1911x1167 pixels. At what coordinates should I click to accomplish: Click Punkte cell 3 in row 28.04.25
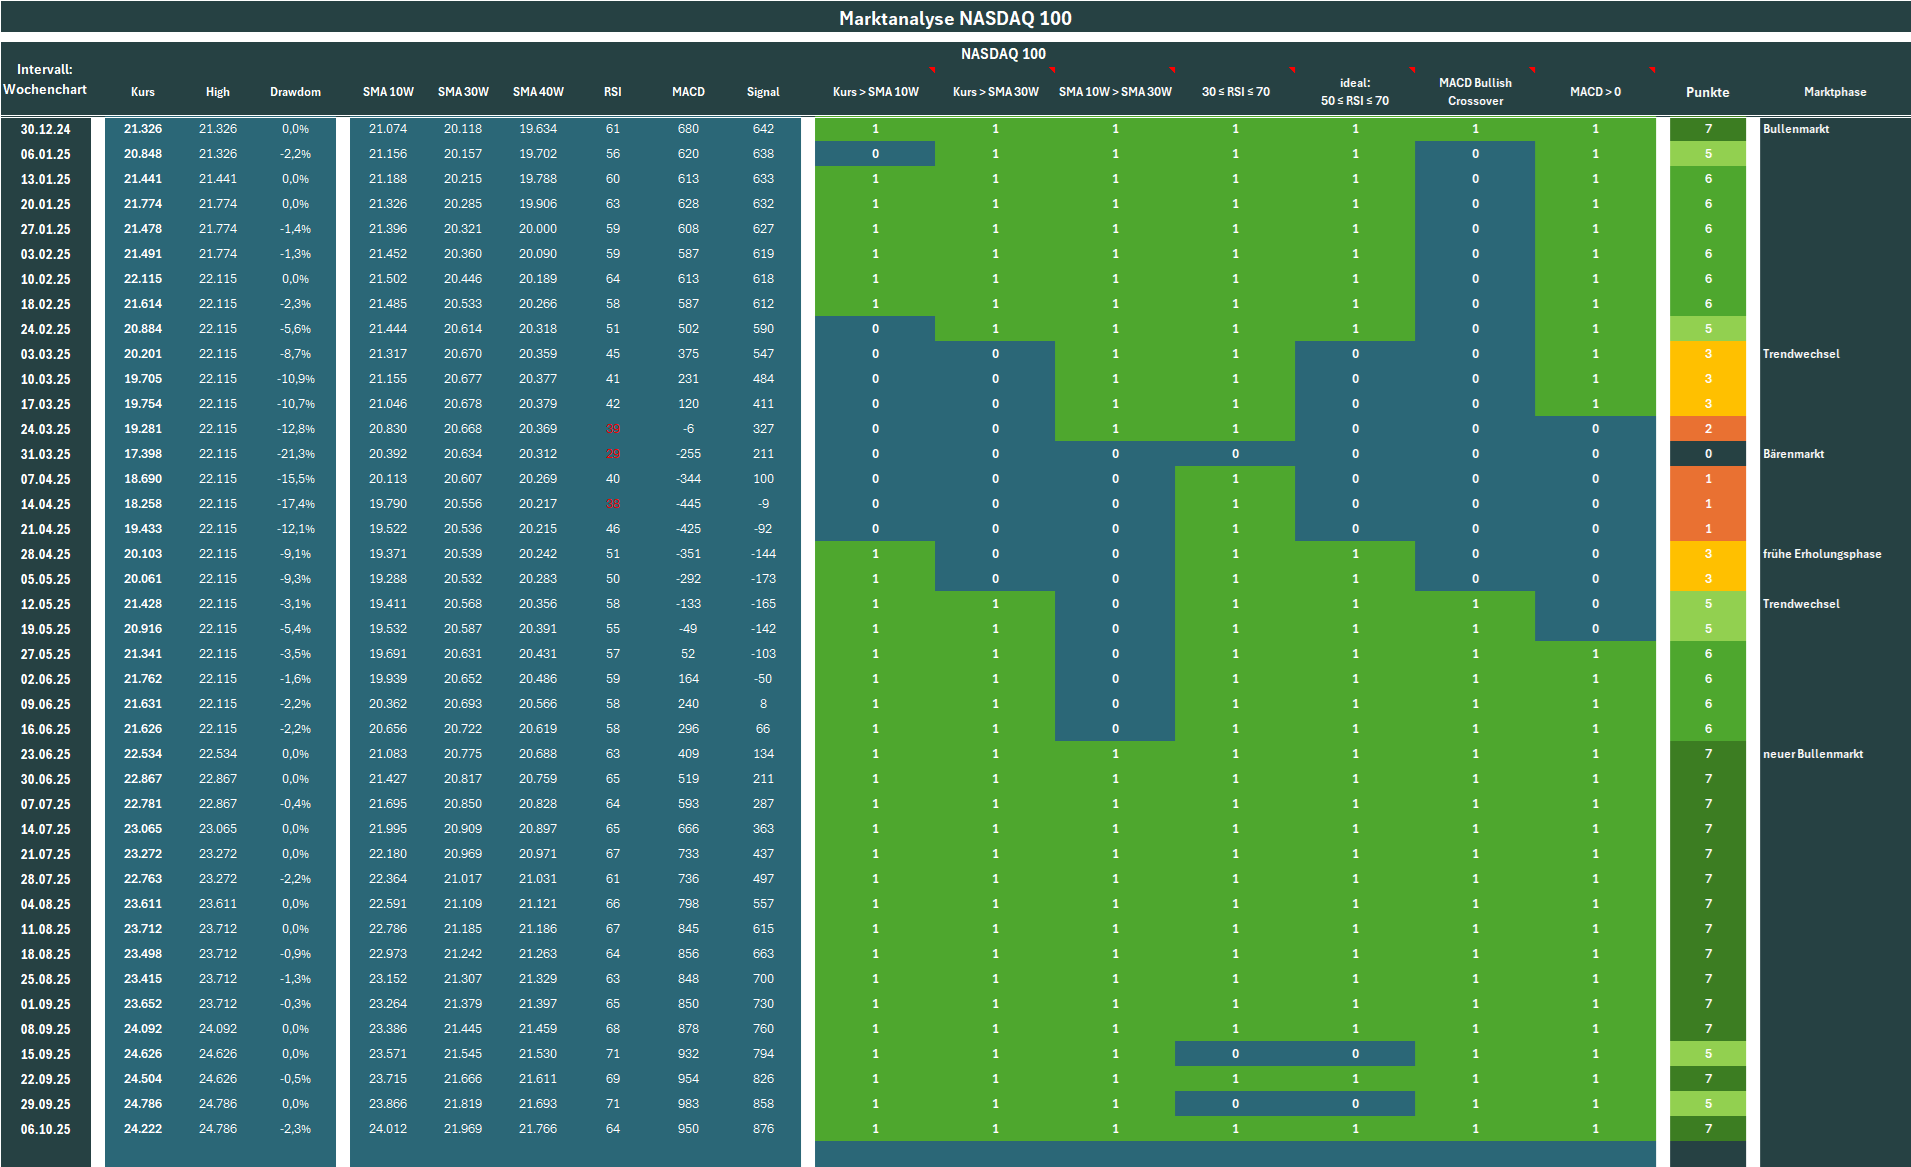[1708, 554]
